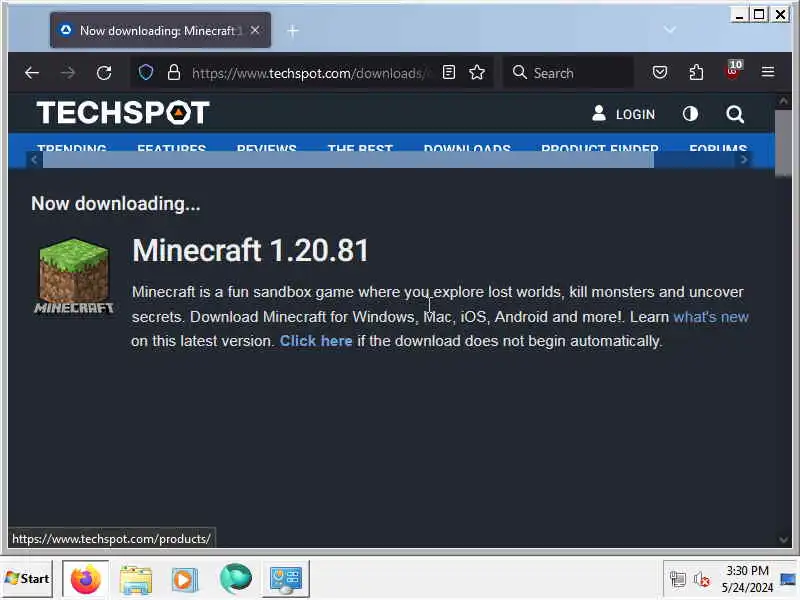
Task: Toggle dark/light theme contrast icon
Action: click(690, 114)
